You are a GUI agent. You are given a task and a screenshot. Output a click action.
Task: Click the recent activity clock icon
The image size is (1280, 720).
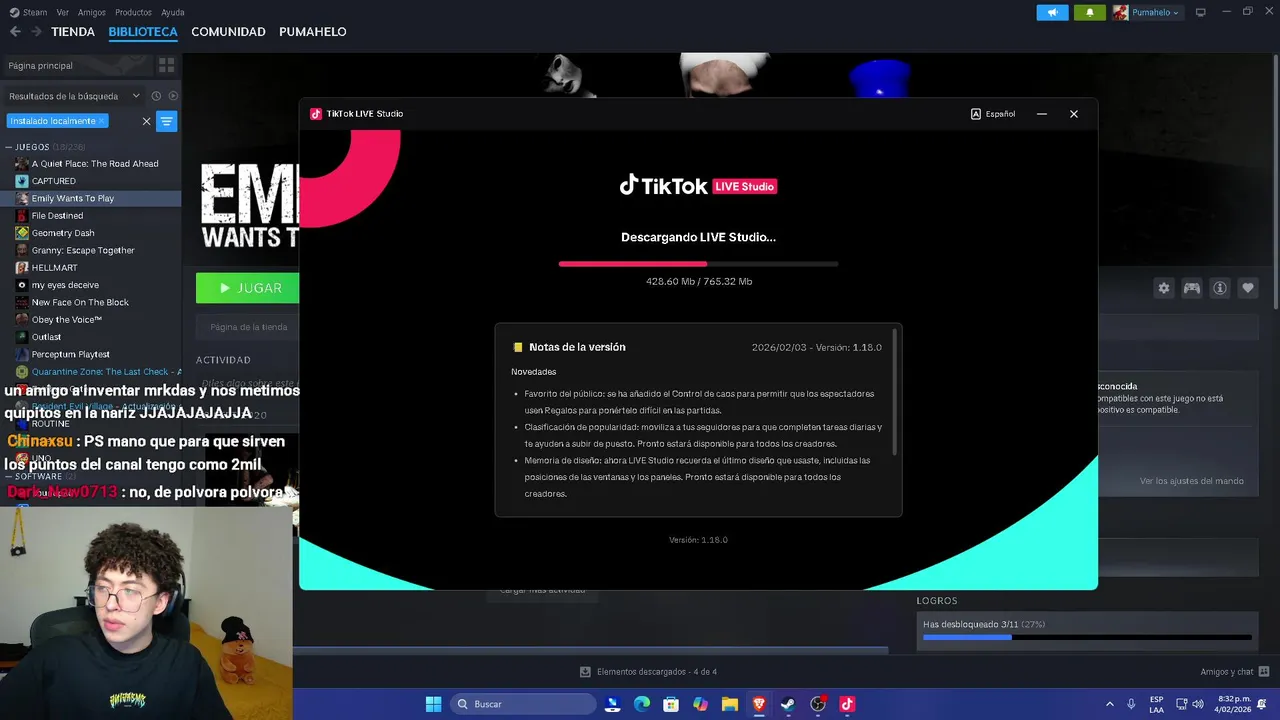click(x=156, y=96)
